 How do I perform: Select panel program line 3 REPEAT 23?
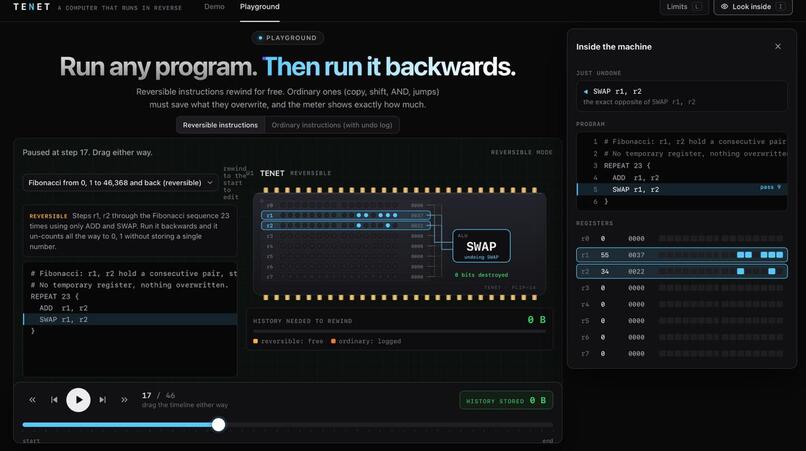pyautogui.click(x=682, y=166)
